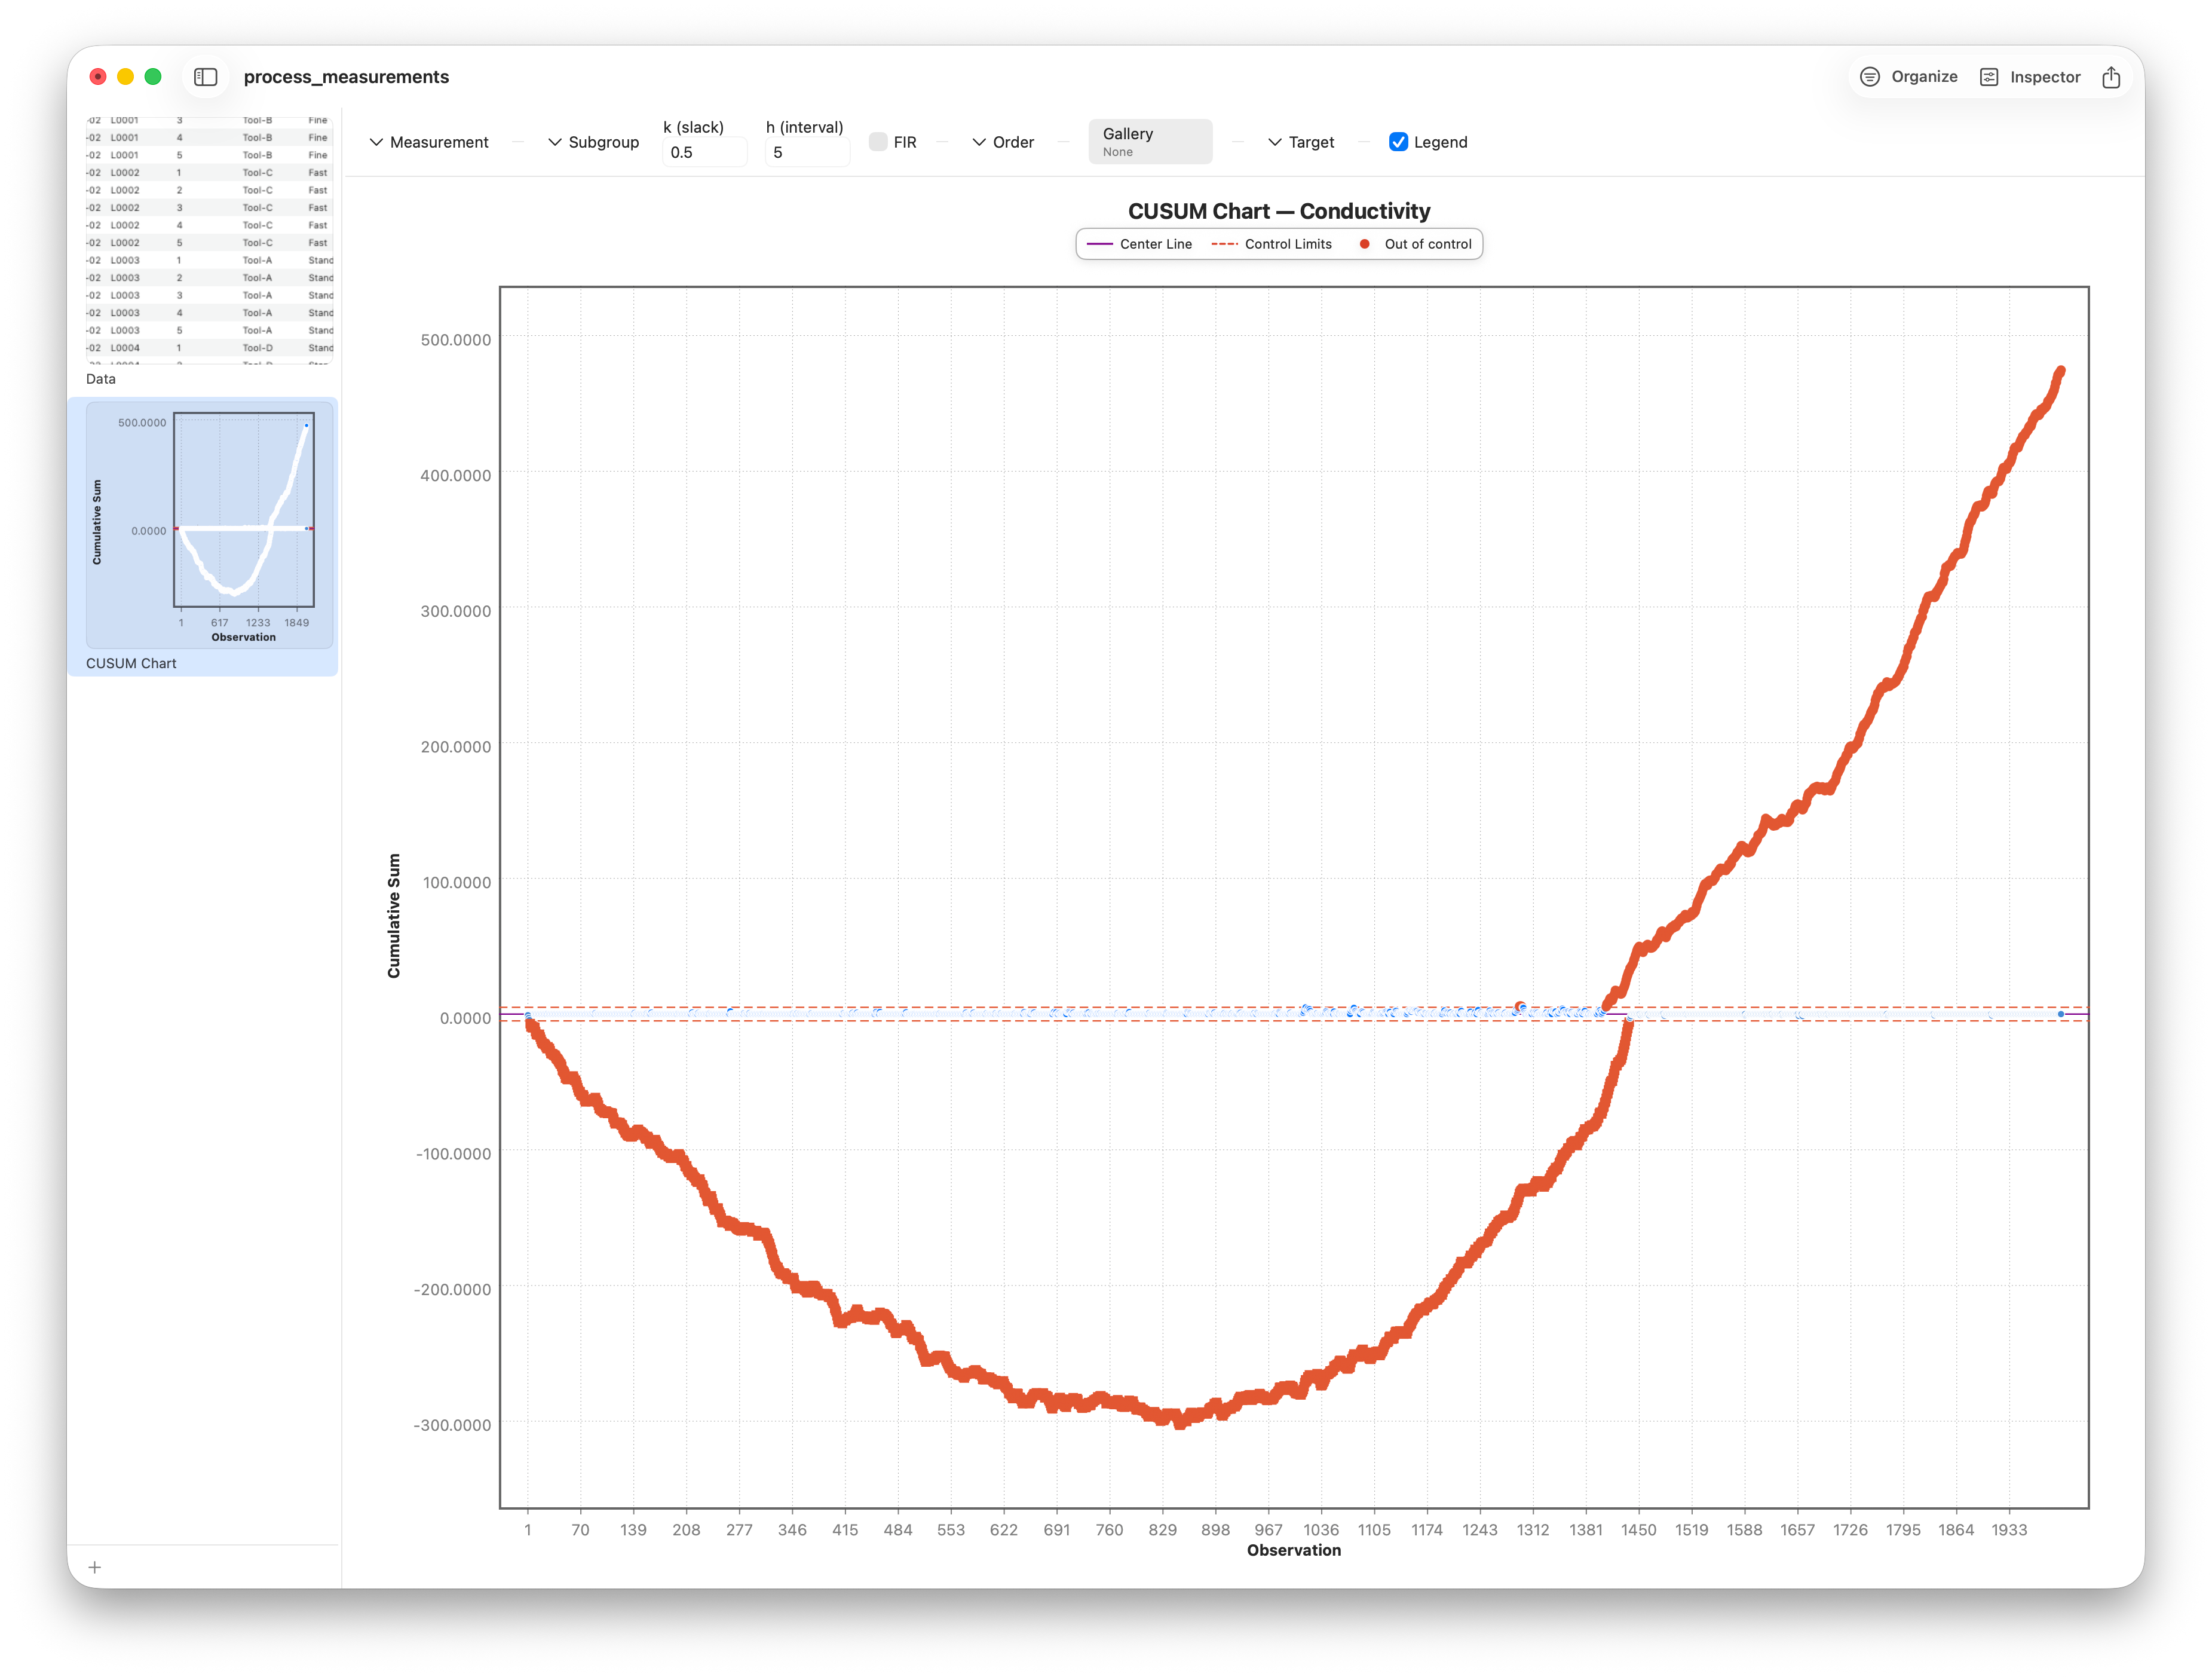Click the 1657 x-axis tick label

pos(1797,1530)
